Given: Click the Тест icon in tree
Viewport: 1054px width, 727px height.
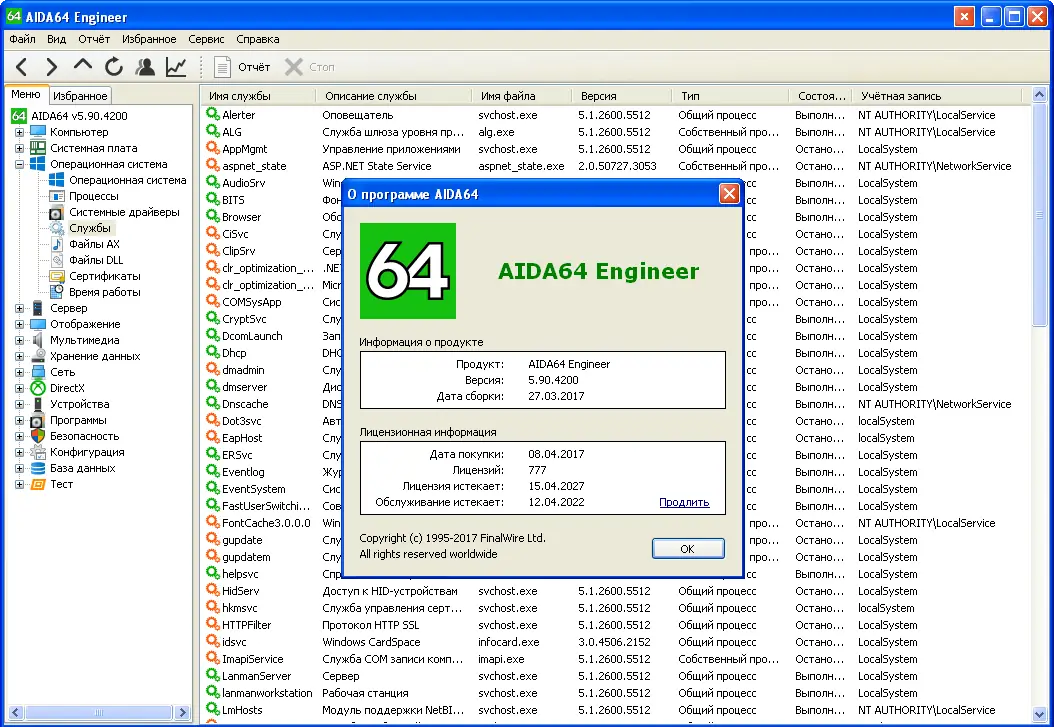Looking at the screenshot, I should pos(38,484).
